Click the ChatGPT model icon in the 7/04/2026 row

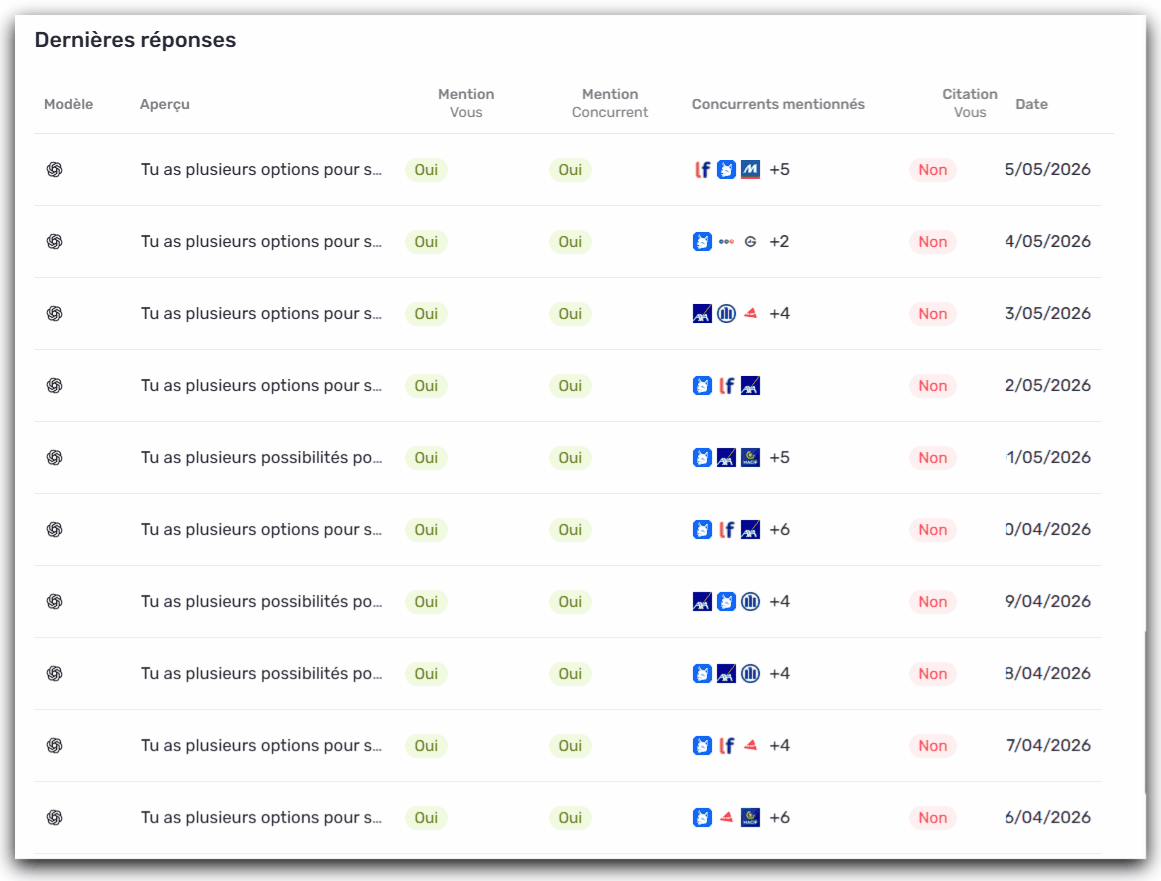[54, 746]
